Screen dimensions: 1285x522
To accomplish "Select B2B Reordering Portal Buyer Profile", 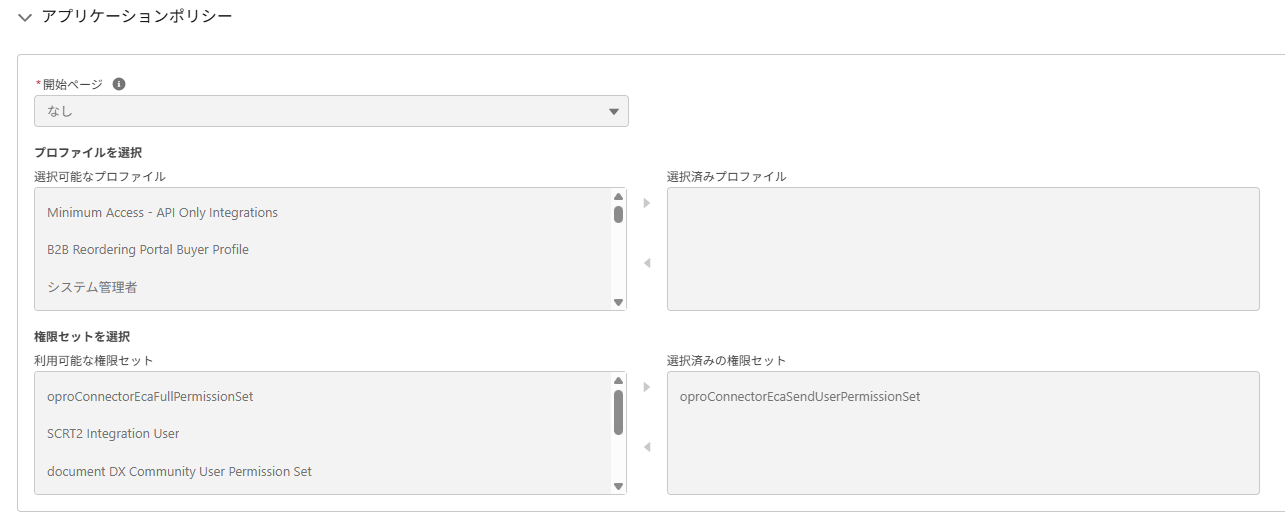I will 148,250.
